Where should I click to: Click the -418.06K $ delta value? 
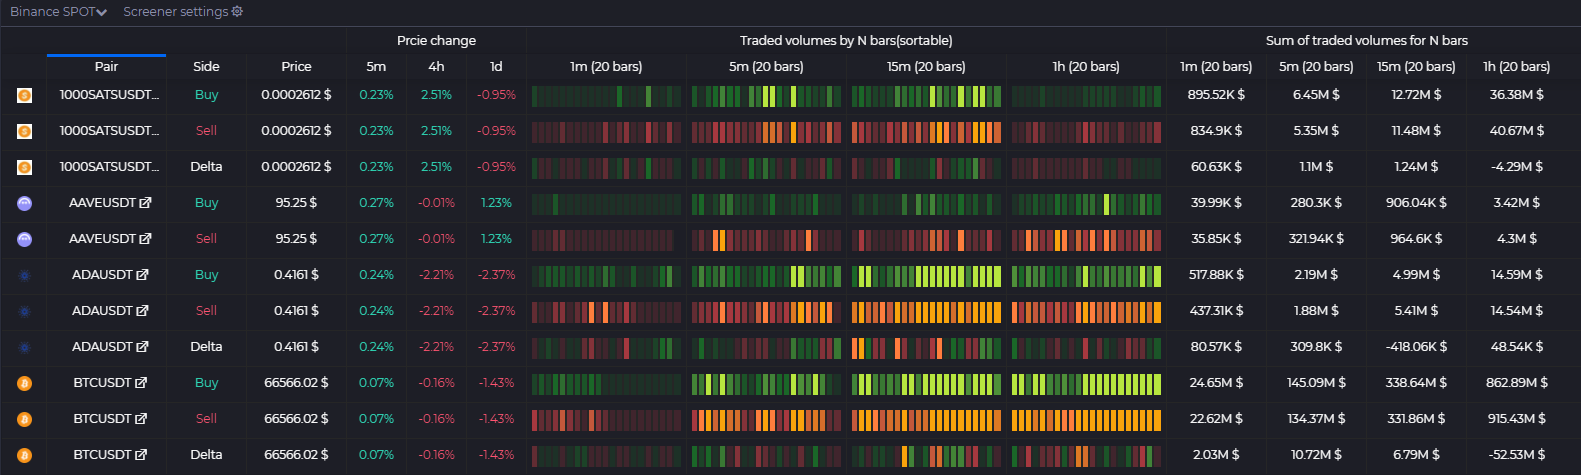(x=1416, y=347)
